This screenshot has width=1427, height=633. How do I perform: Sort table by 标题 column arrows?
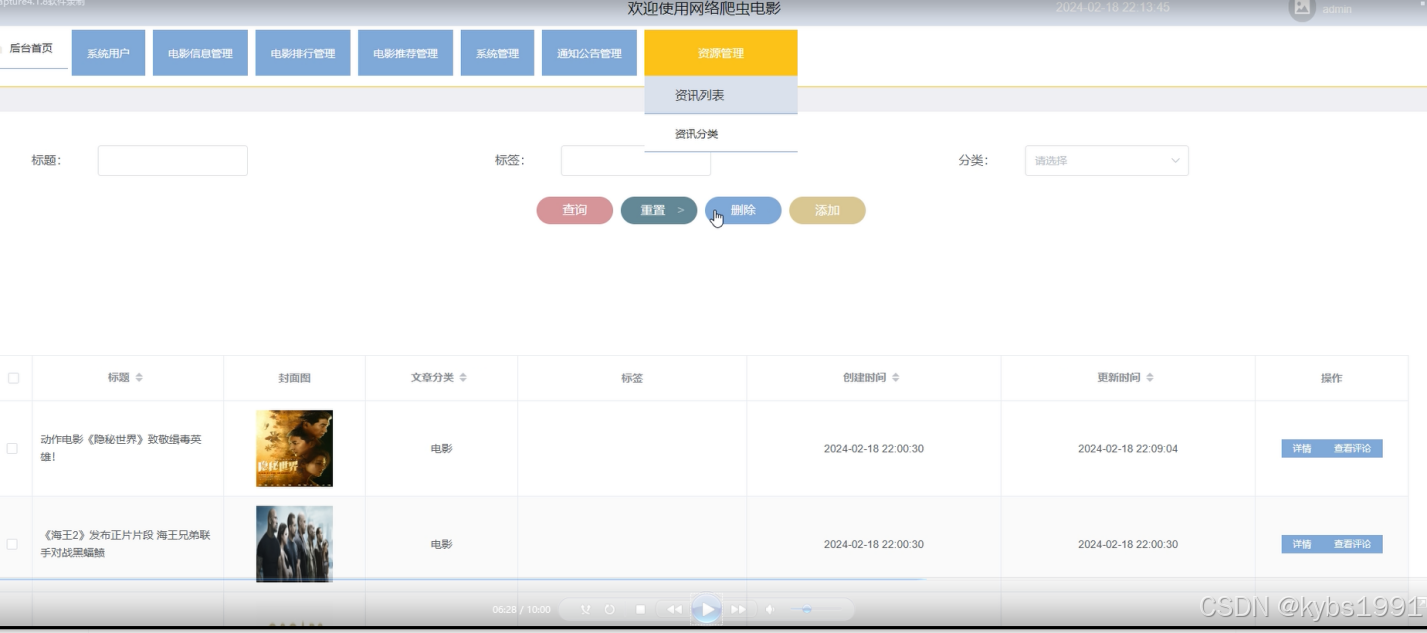(x=139, y=378)
